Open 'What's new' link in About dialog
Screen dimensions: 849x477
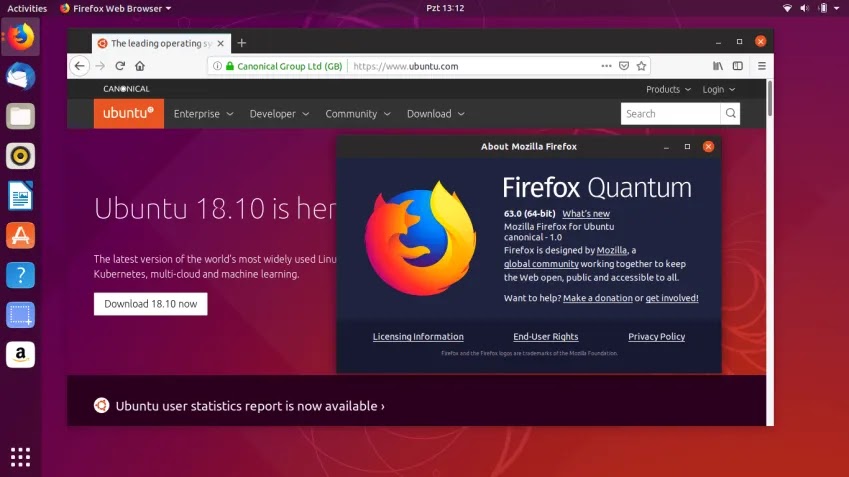coord(586,213)
